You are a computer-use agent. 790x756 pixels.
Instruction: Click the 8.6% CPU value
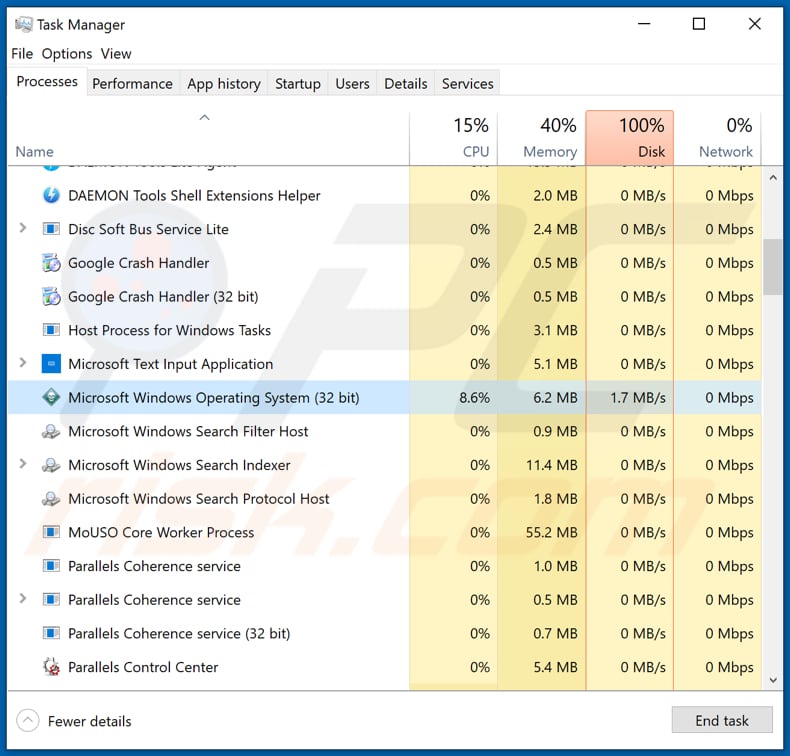tap(474, 397)
